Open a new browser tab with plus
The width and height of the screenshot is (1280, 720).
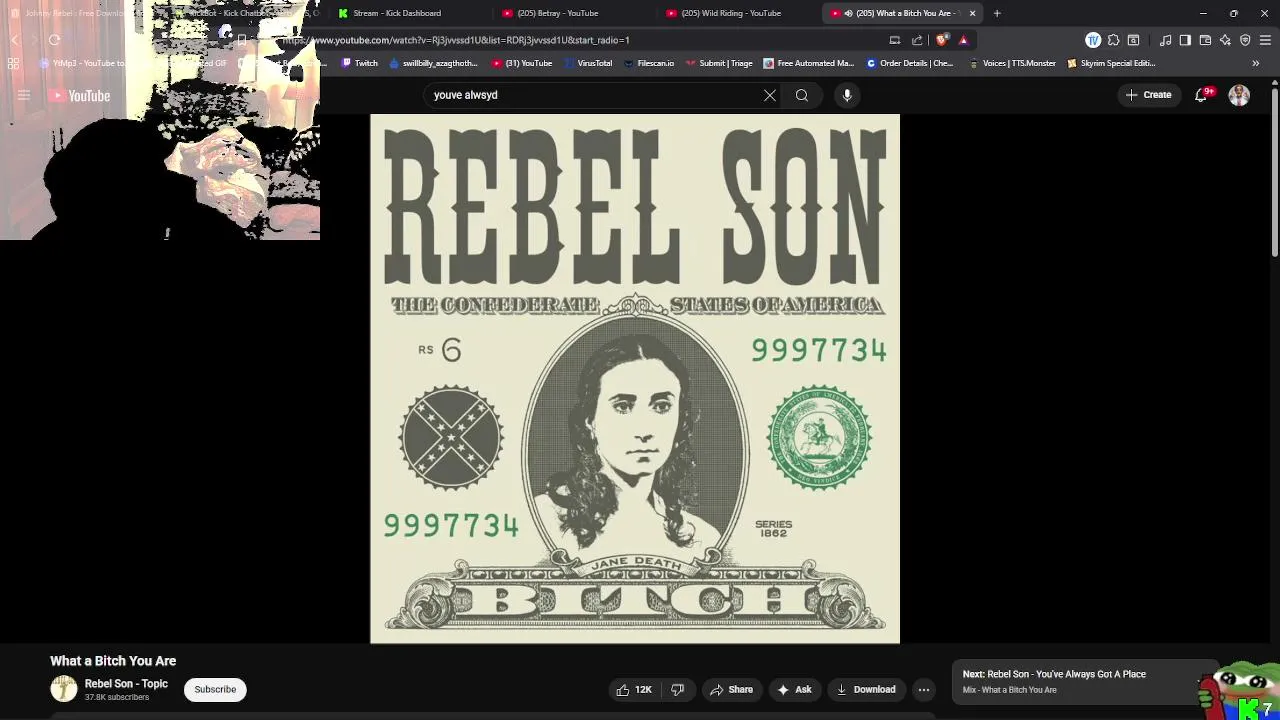(997, 13)
